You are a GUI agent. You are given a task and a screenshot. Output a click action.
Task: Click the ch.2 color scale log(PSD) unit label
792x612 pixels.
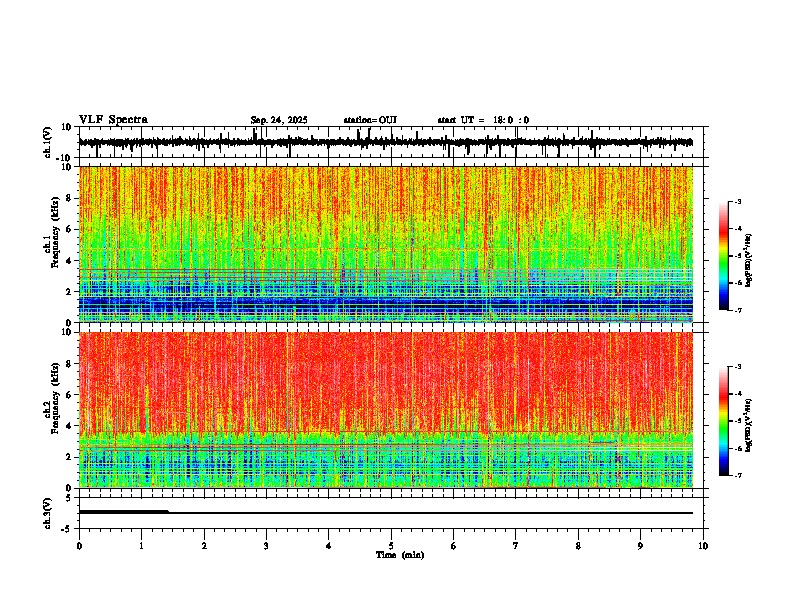click(x=749, y=425)
